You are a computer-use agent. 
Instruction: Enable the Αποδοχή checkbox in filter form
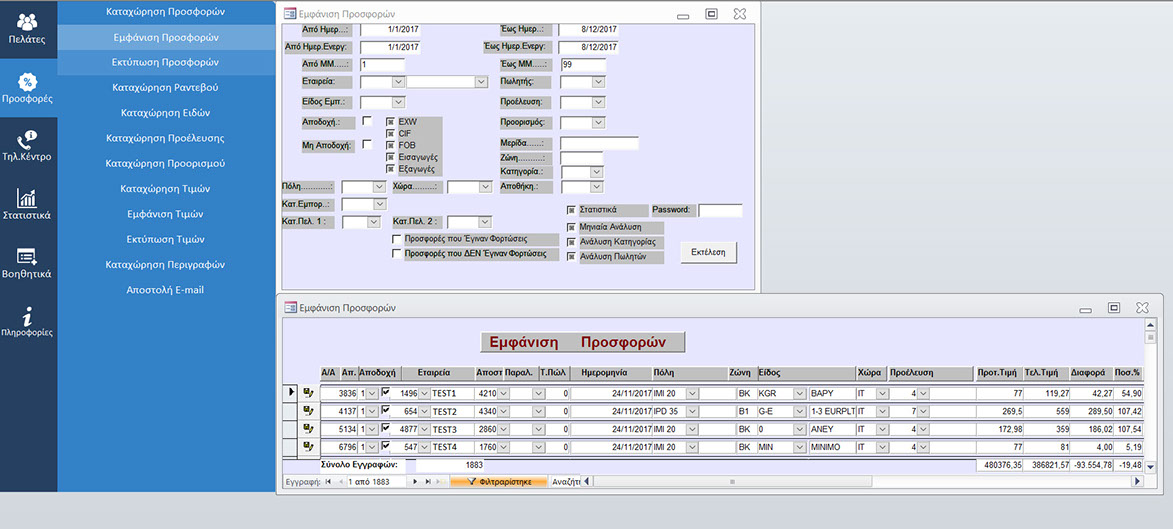pyautogui.click(x=367, y=121)
